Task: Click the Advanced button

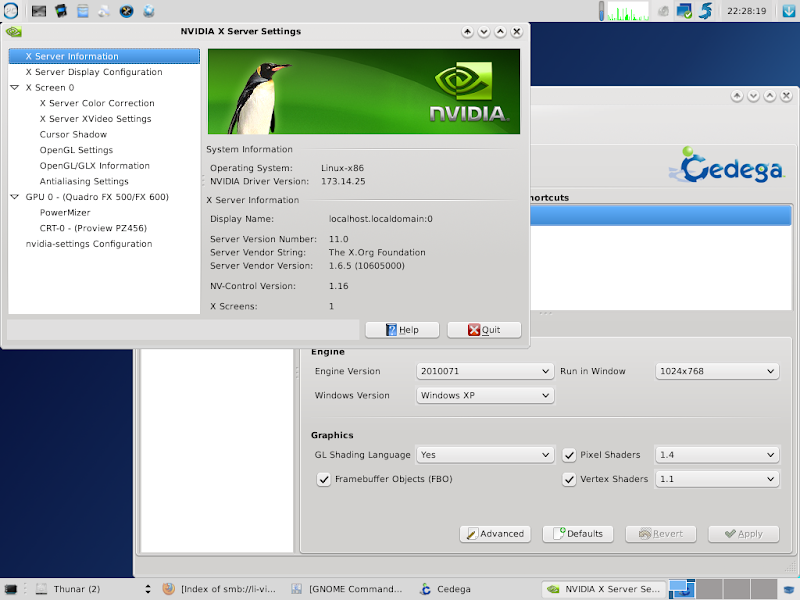Action: pos(495,534)
